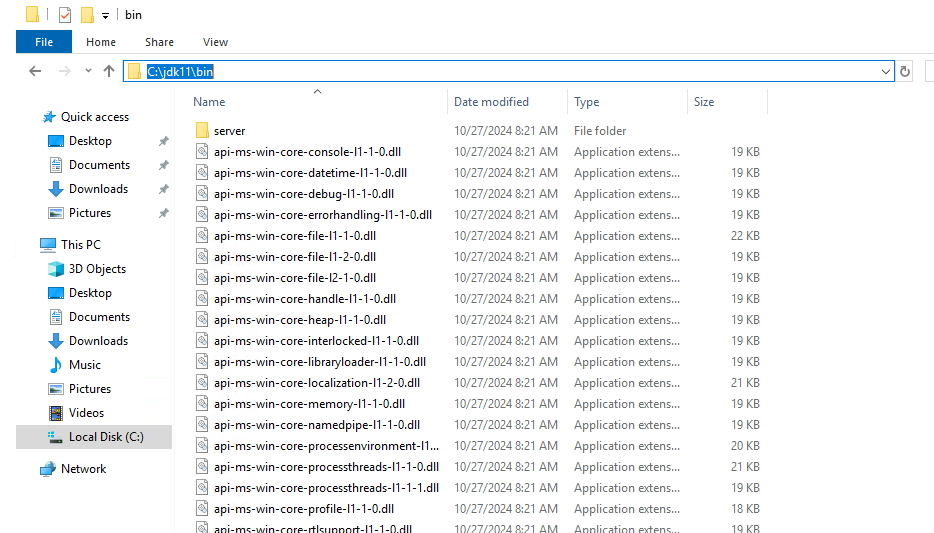Image resolution: width=934 pixels, height=533 pixels.
Task: Select api-ms-win-core-heap-l1-1-0.dll file icon
Action: point(203,320)
